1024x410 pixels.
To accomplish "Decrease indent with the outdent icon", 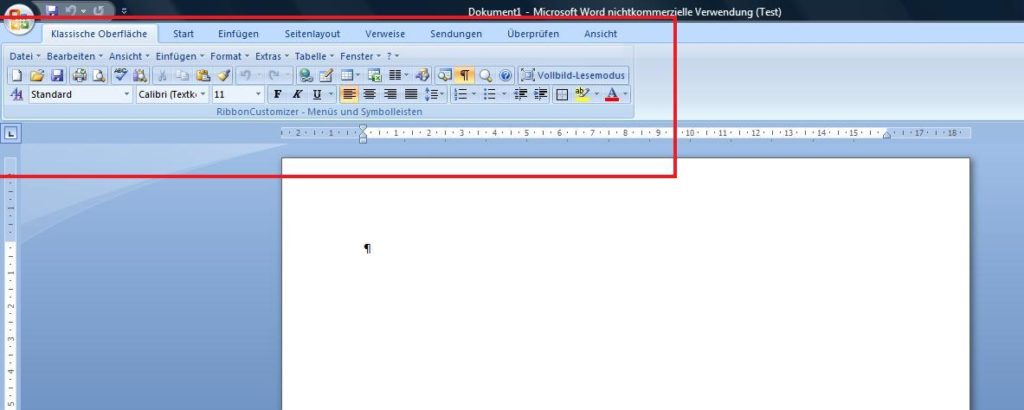I will (x=520, y=95).
